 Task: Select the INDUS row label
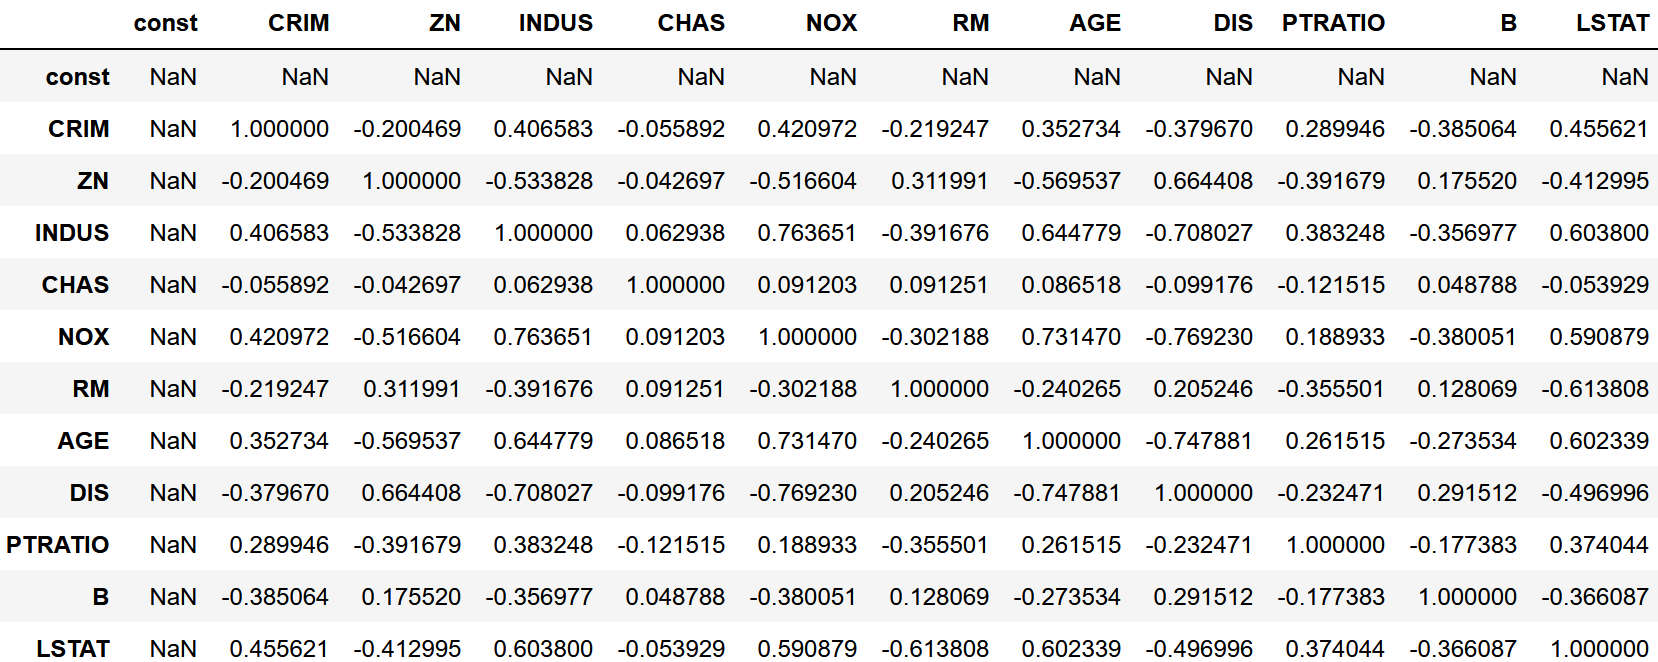coord(72,233)
